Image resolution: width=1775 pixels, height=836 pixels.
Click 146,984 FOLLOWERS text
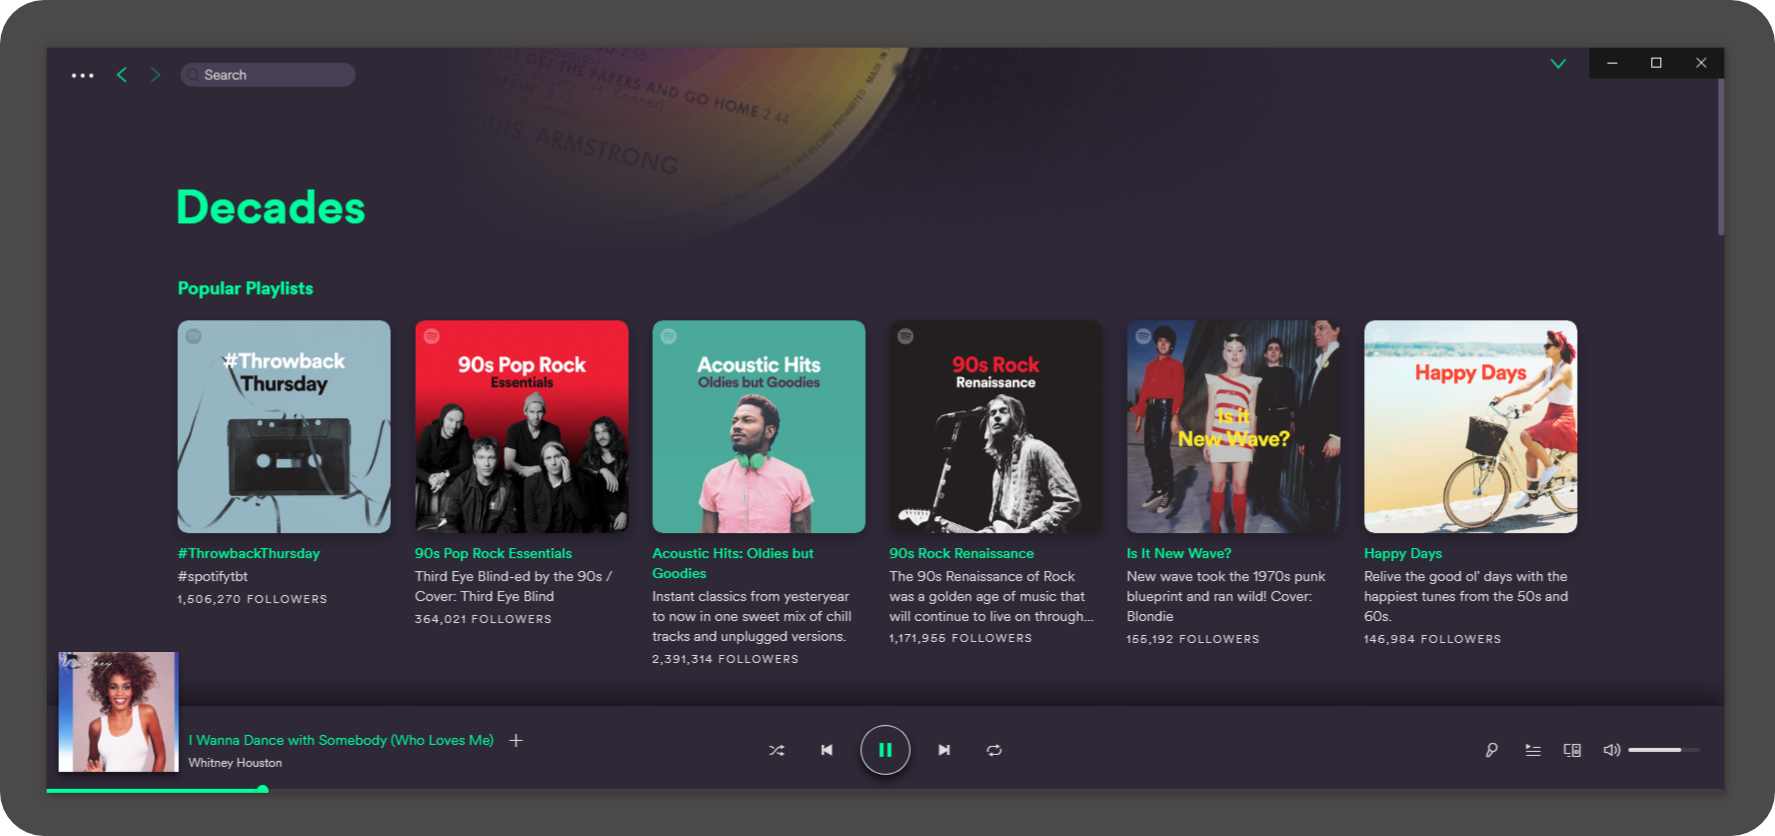1432,639
